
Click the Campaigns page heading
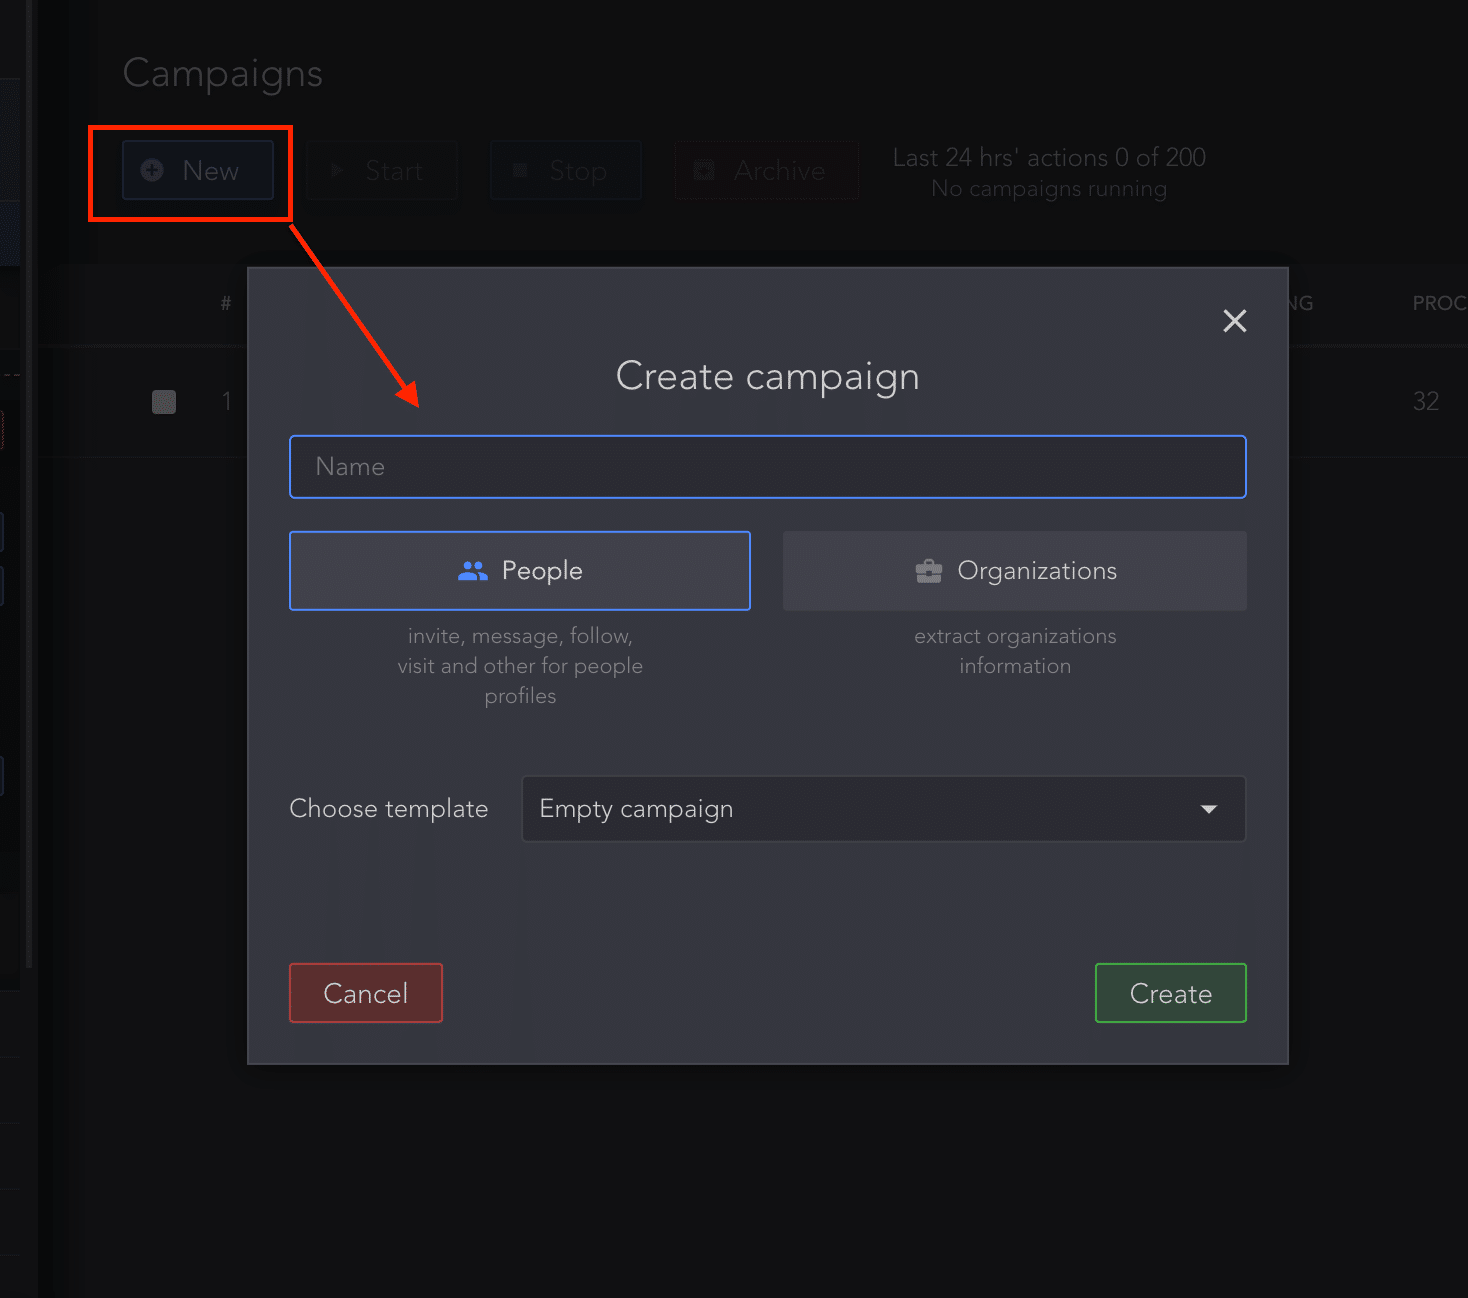point(223,74)
